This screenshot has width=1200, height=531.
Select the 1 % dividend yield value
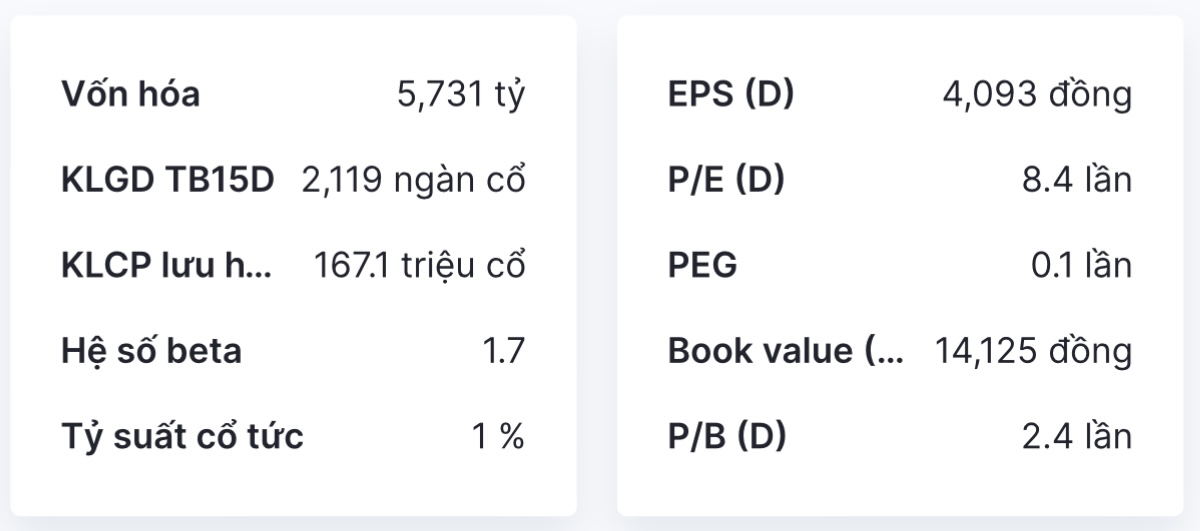[x=498, y=437]
